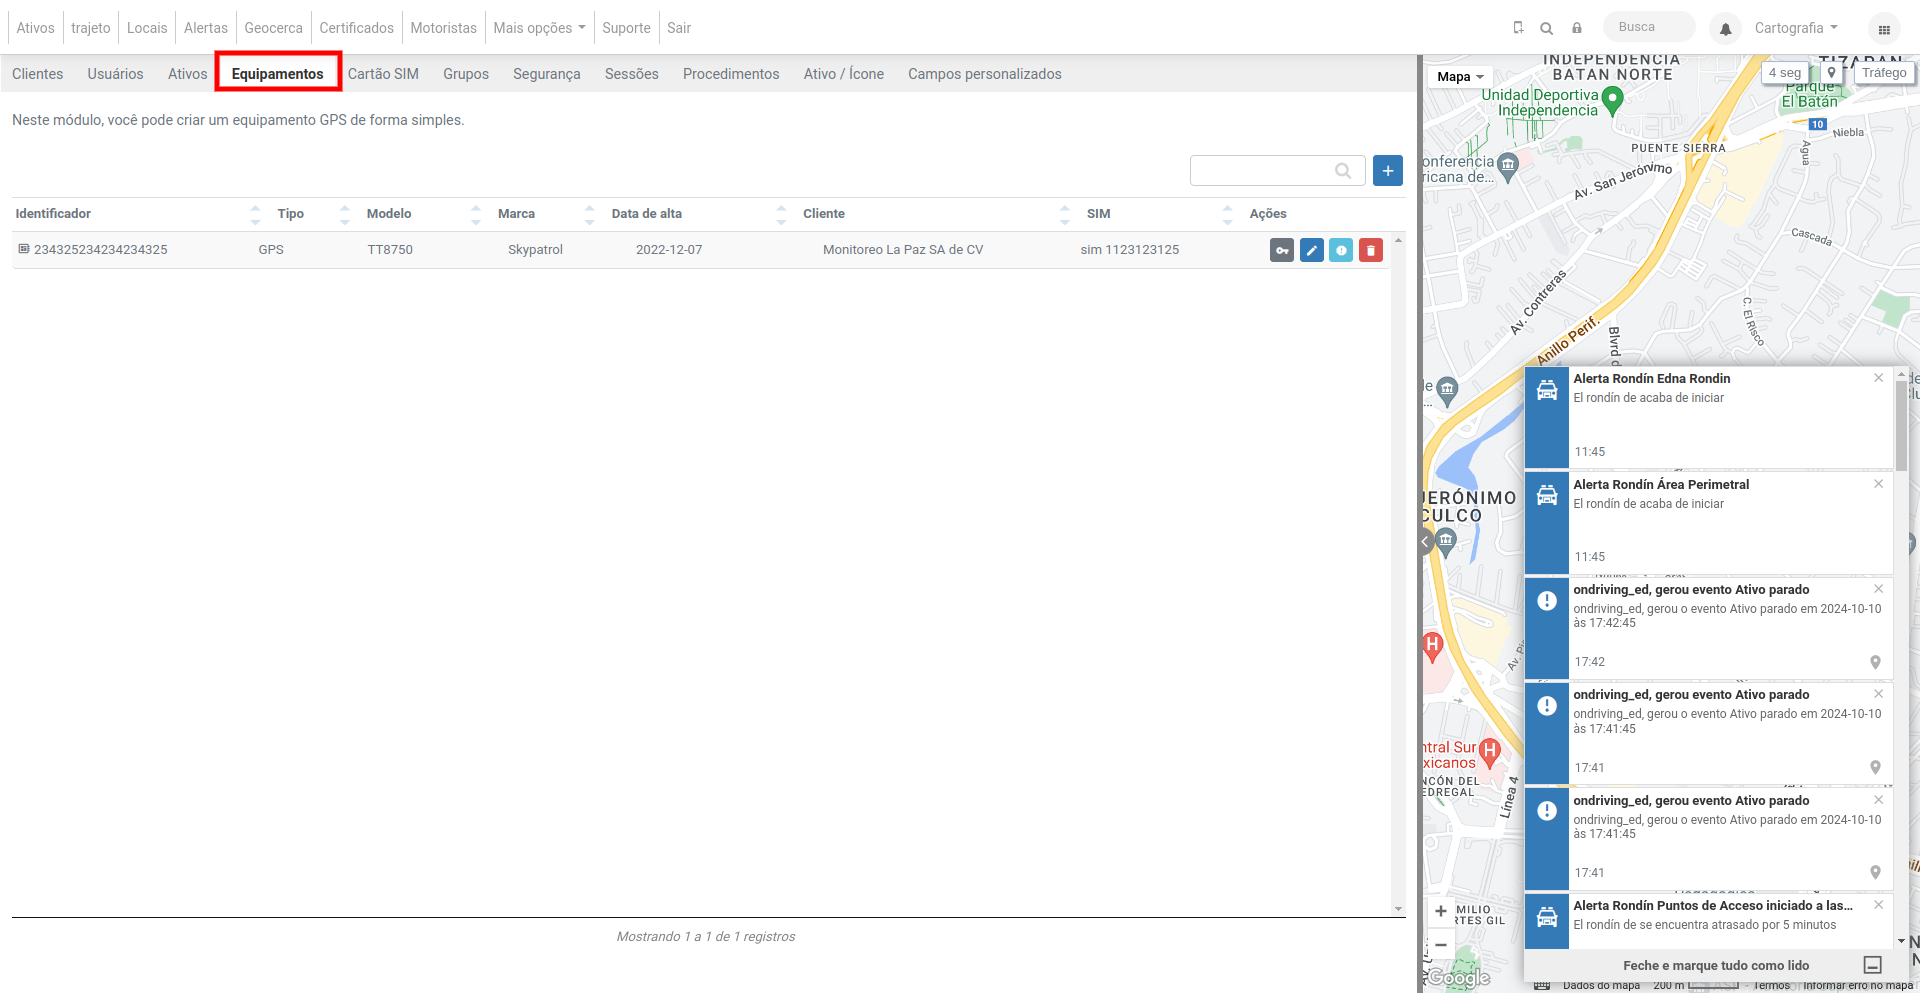Delete the Skypatrol equipment with trash icon

(x=1371, y=250)
